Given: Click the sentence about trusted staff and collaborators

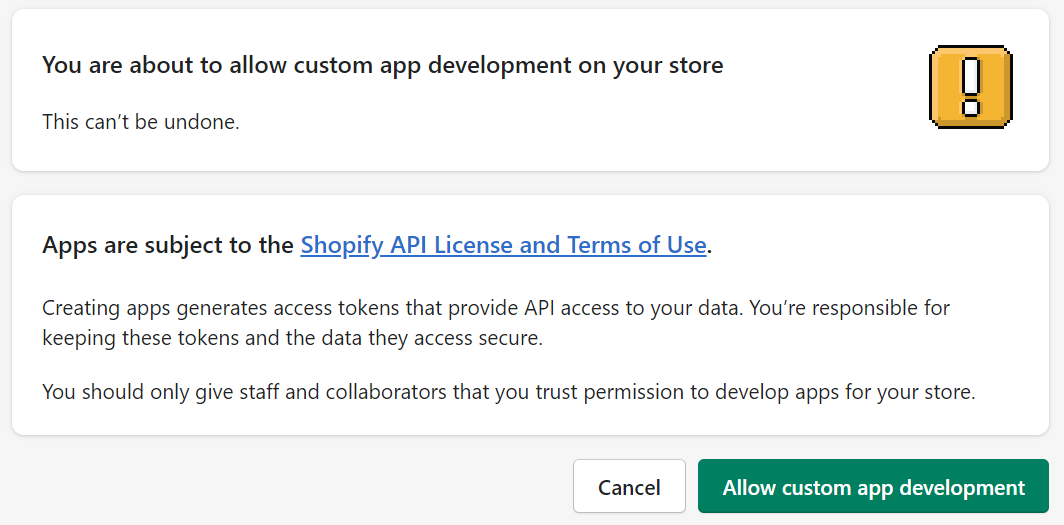Looking at the screenshot, I should pos(509,392).
